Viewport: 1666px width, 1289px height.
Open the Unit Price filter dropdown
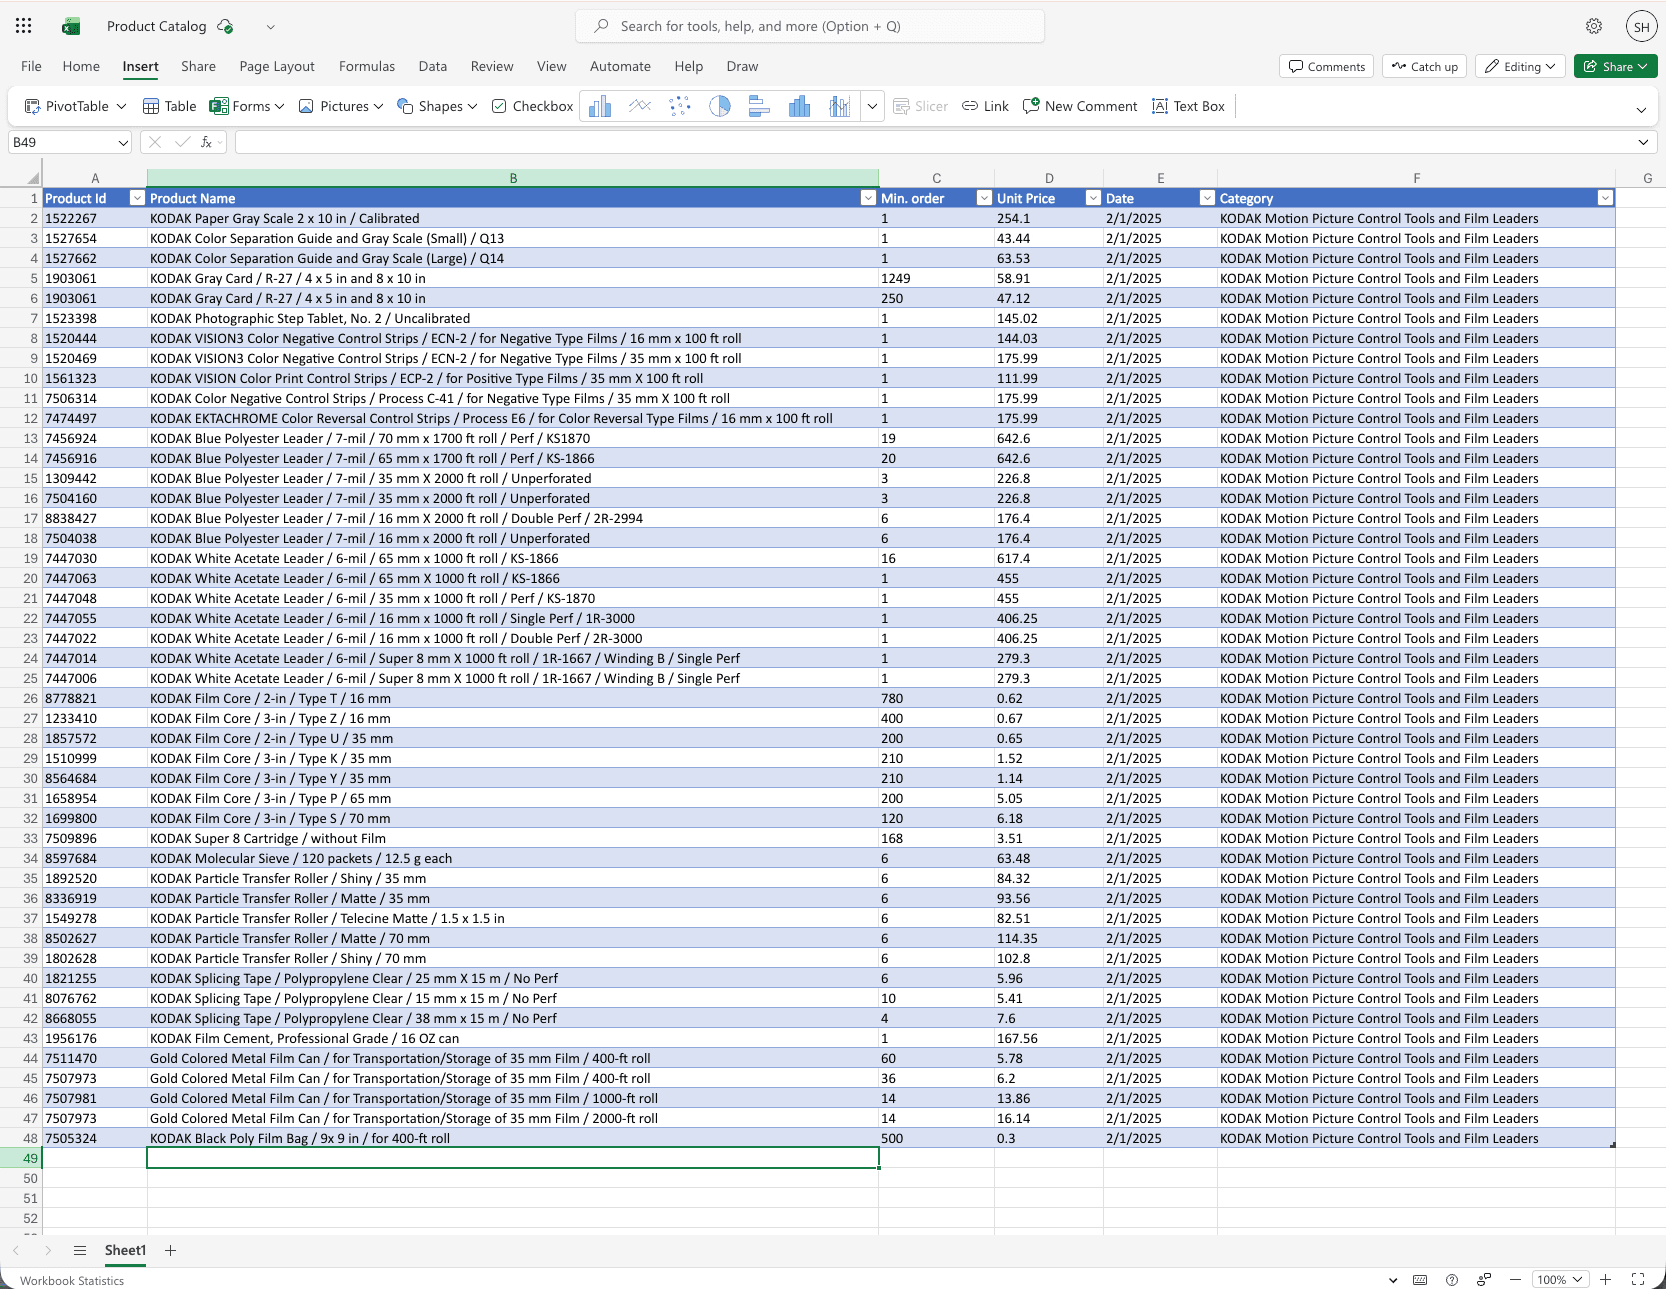[1092, 198]
